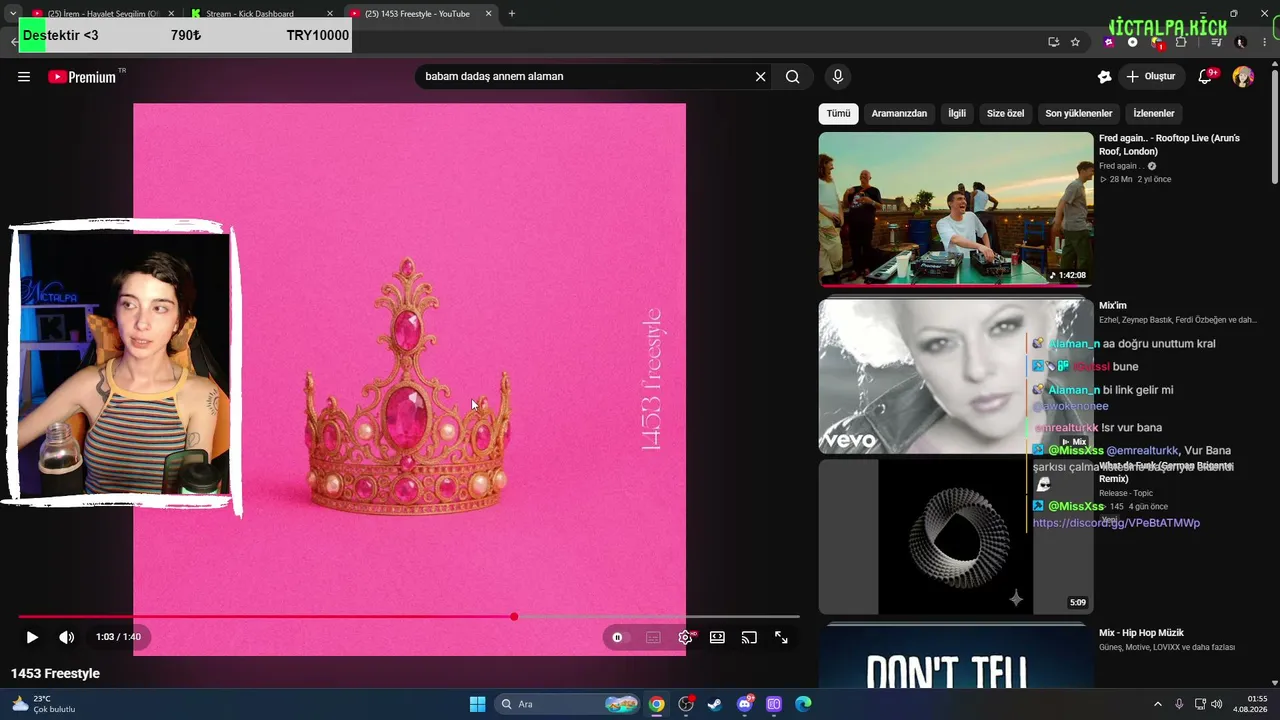The height and width of the screenshot is (720, 1280).
Task: Open the Mix - Hip Hop Müzik title
Action: point(1141,633)
